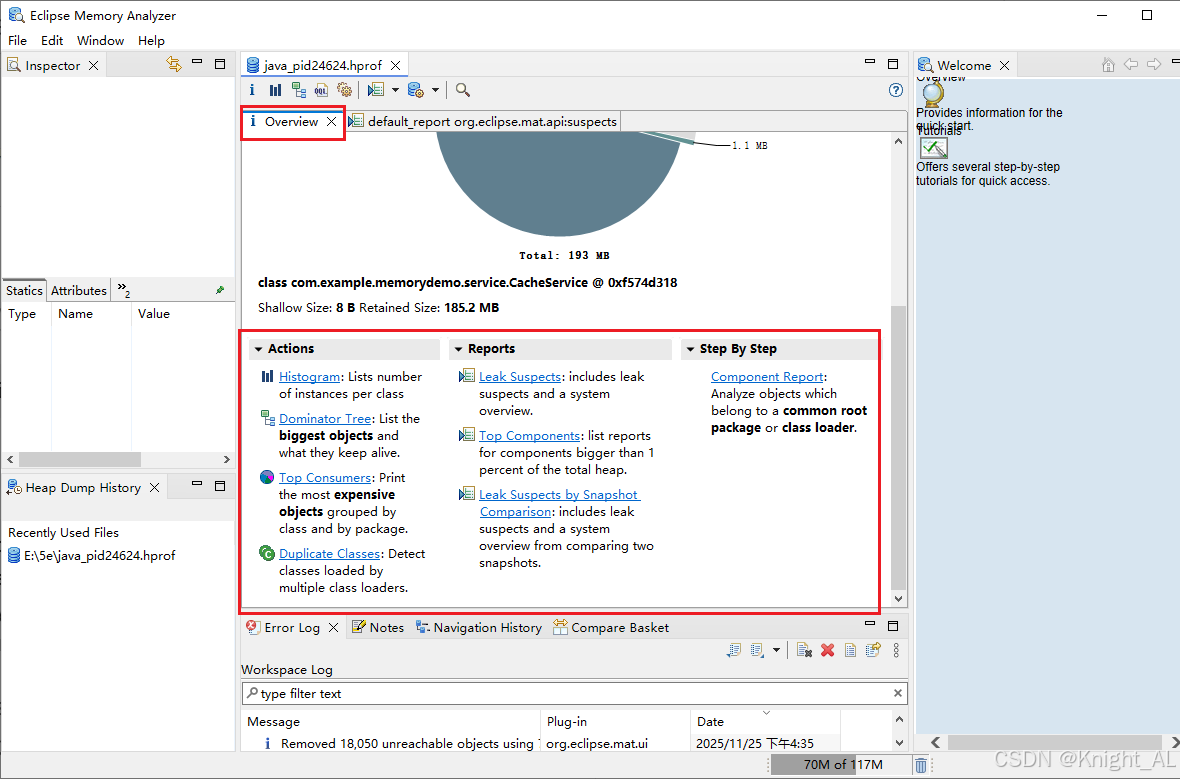Screen dimensions: 1180x779
Task: Run the expert system test report icon
Action: click(x=376, y=90)
